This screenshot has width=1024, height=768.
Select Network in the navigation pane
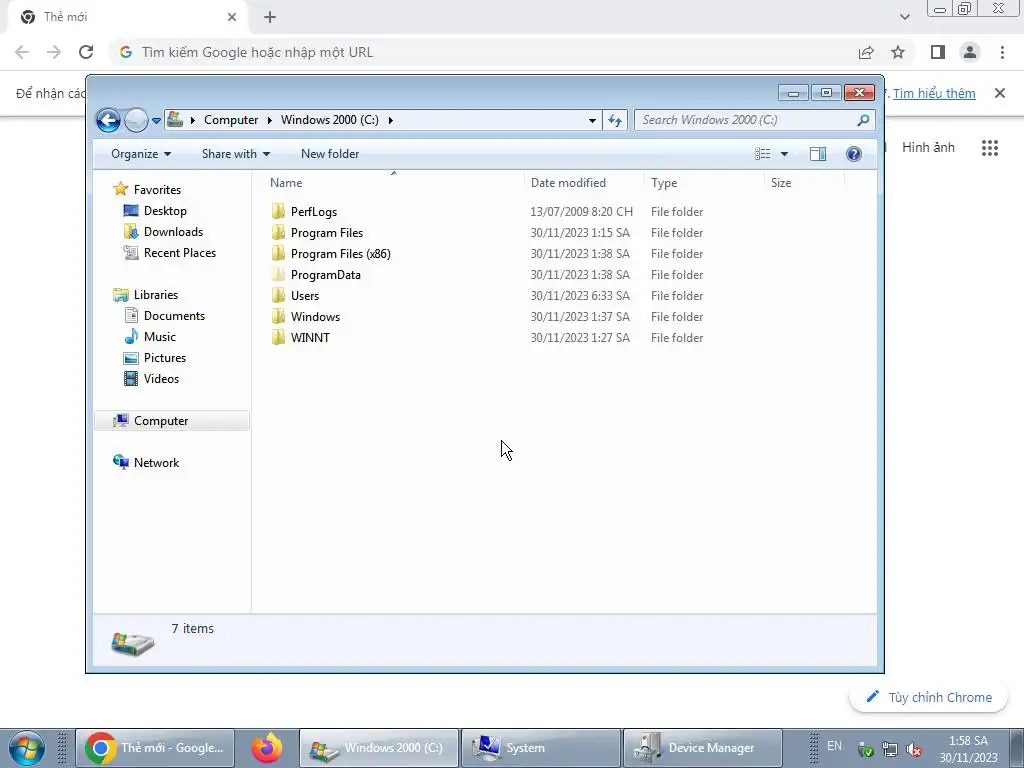(x=156, y=462)
